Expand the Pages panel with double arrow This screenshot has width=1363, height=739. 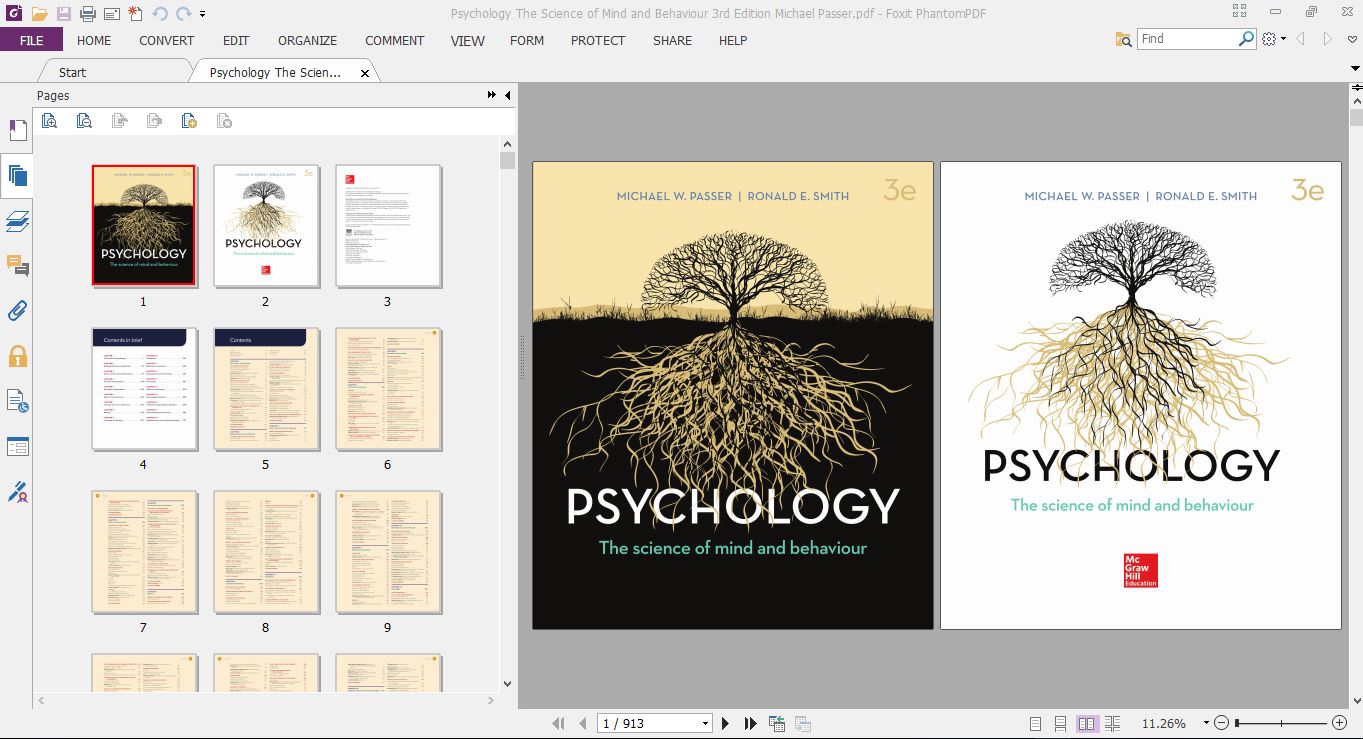pyautogui.click(x=492, y=95)
